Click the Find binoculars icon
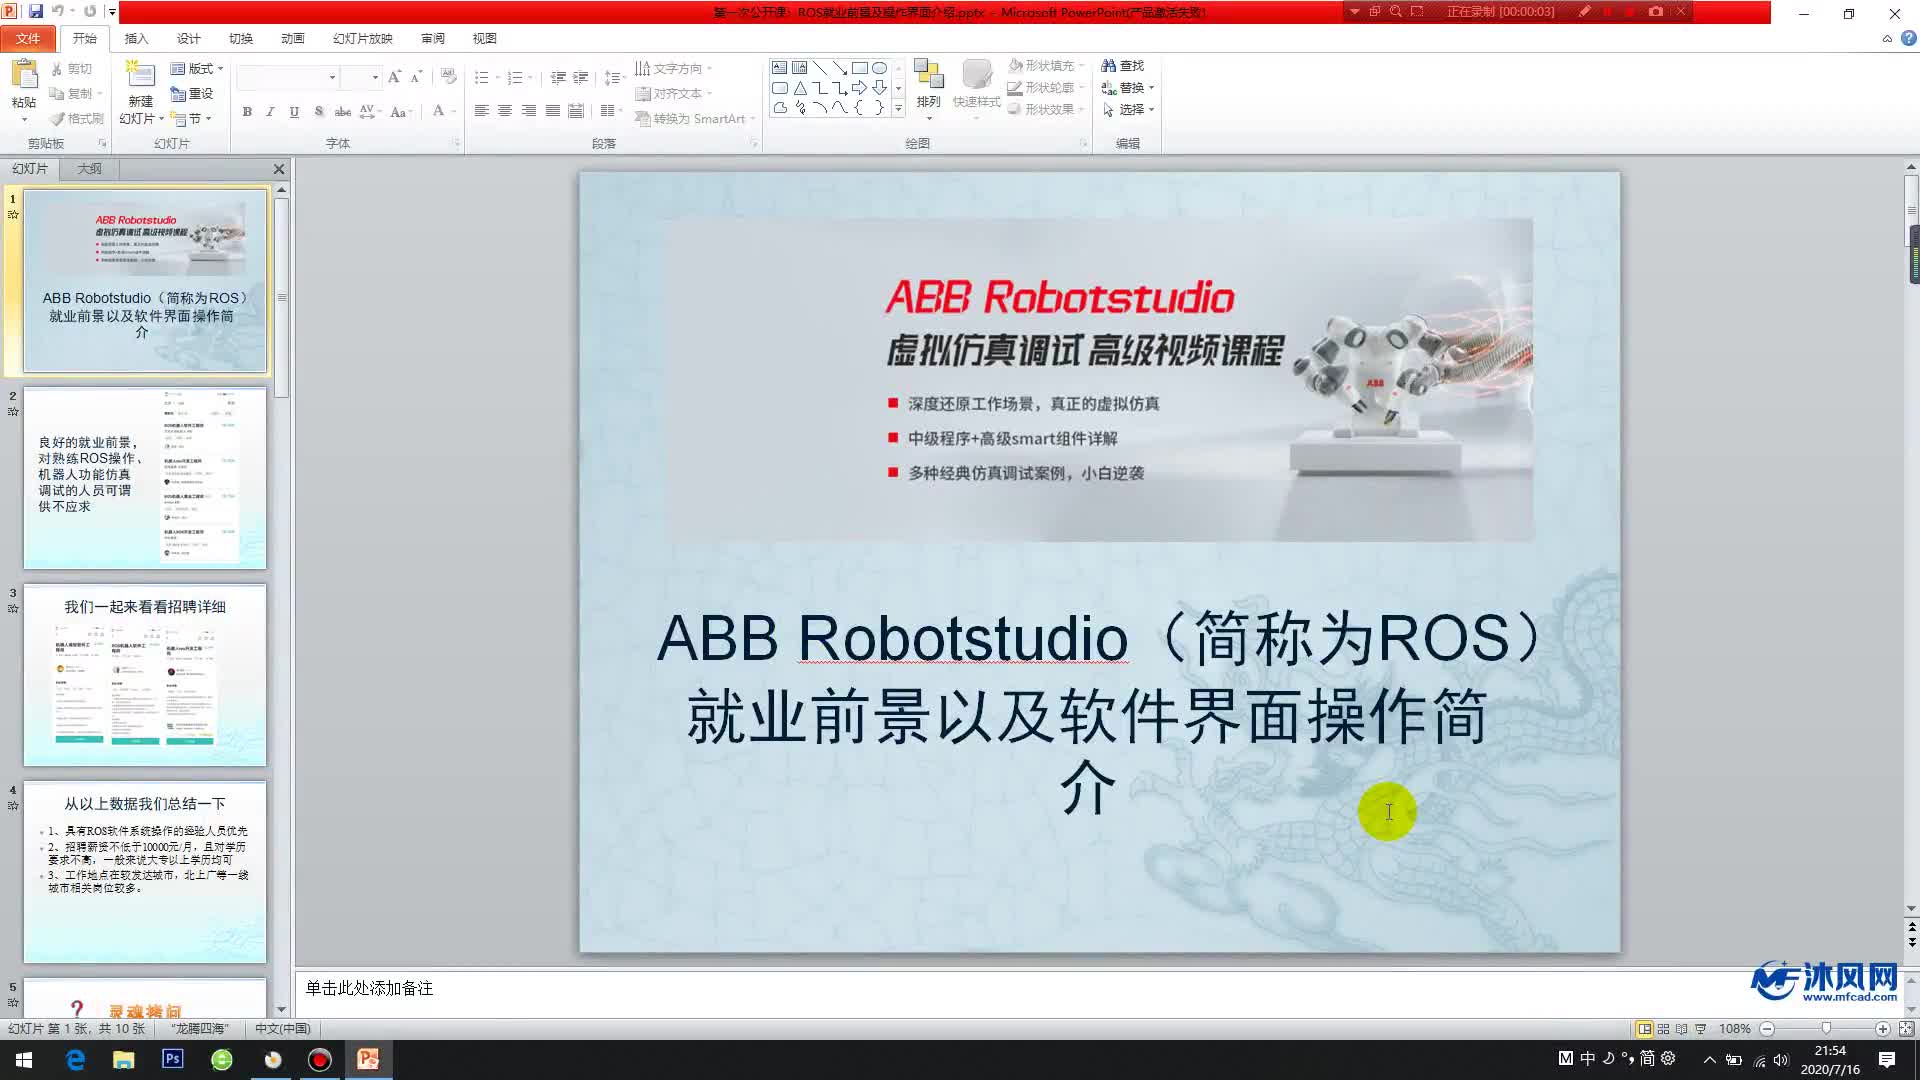 pos(1108,66)
